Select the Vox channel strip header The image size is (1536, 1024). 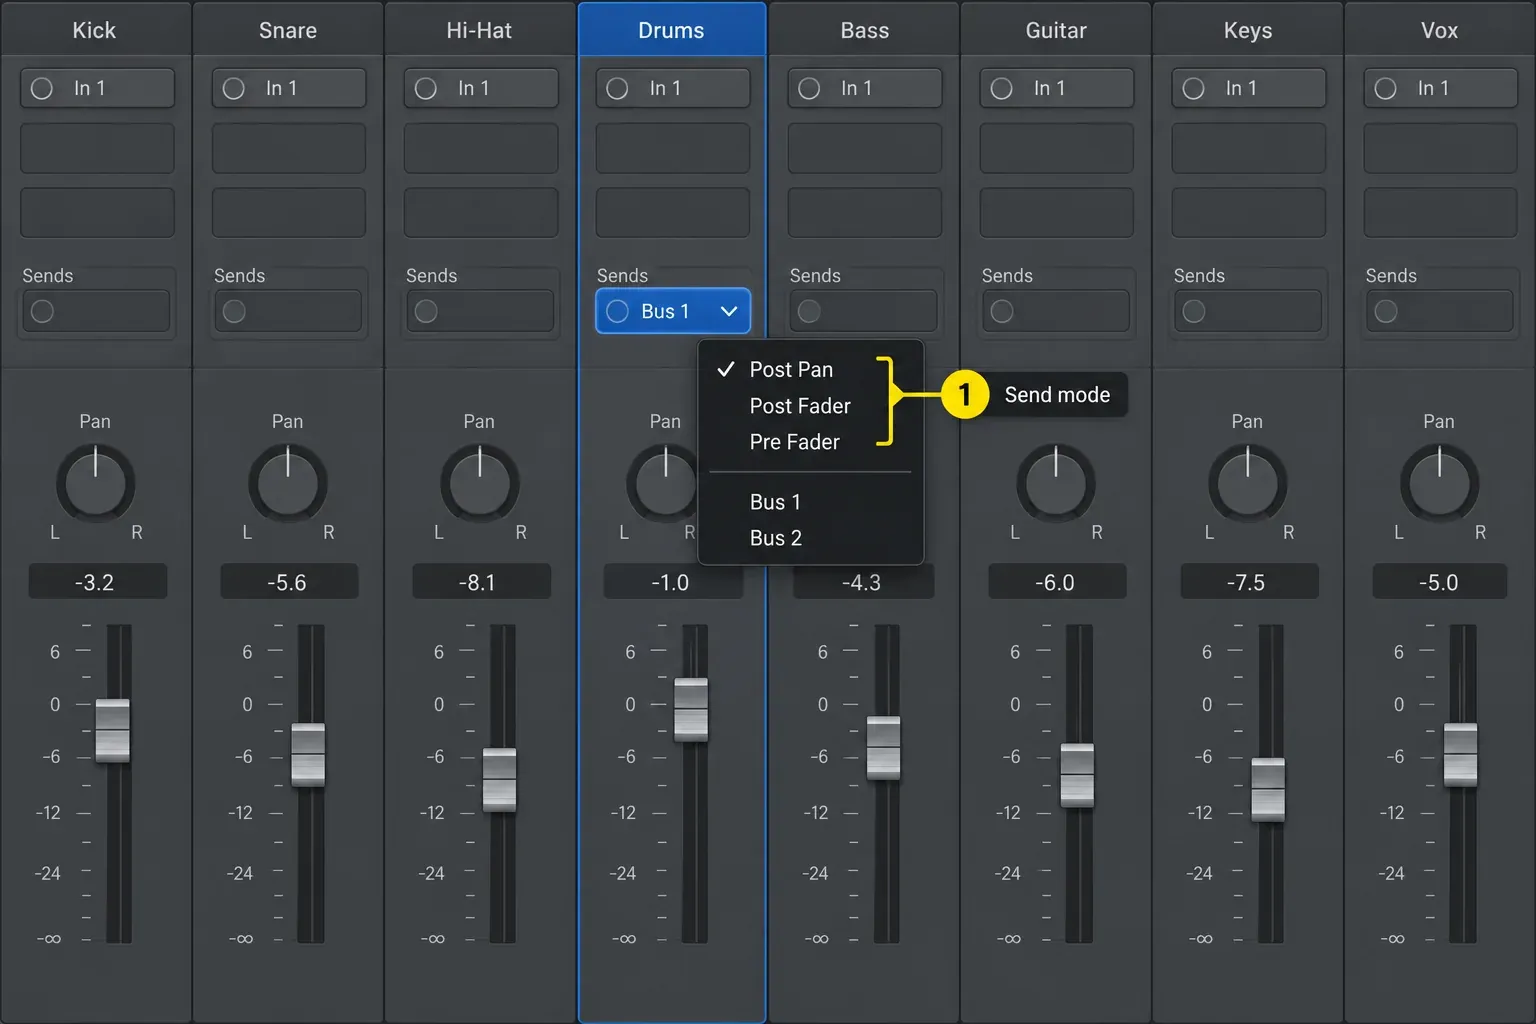pyautogui.click(x=1440, y=30)
